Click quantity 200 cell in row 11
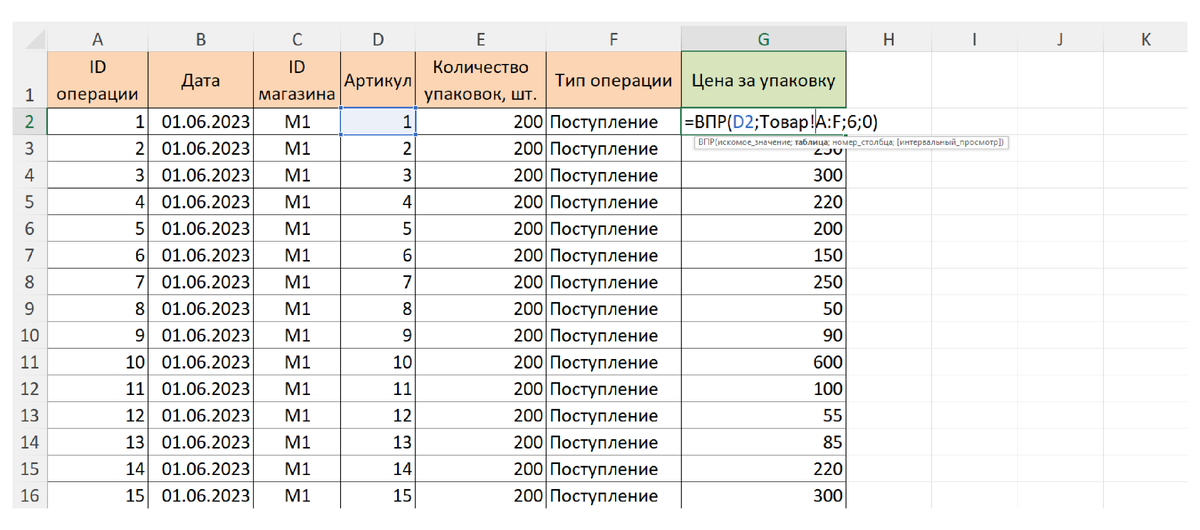The image size is (1200, 530). click(x=481, y=362)
